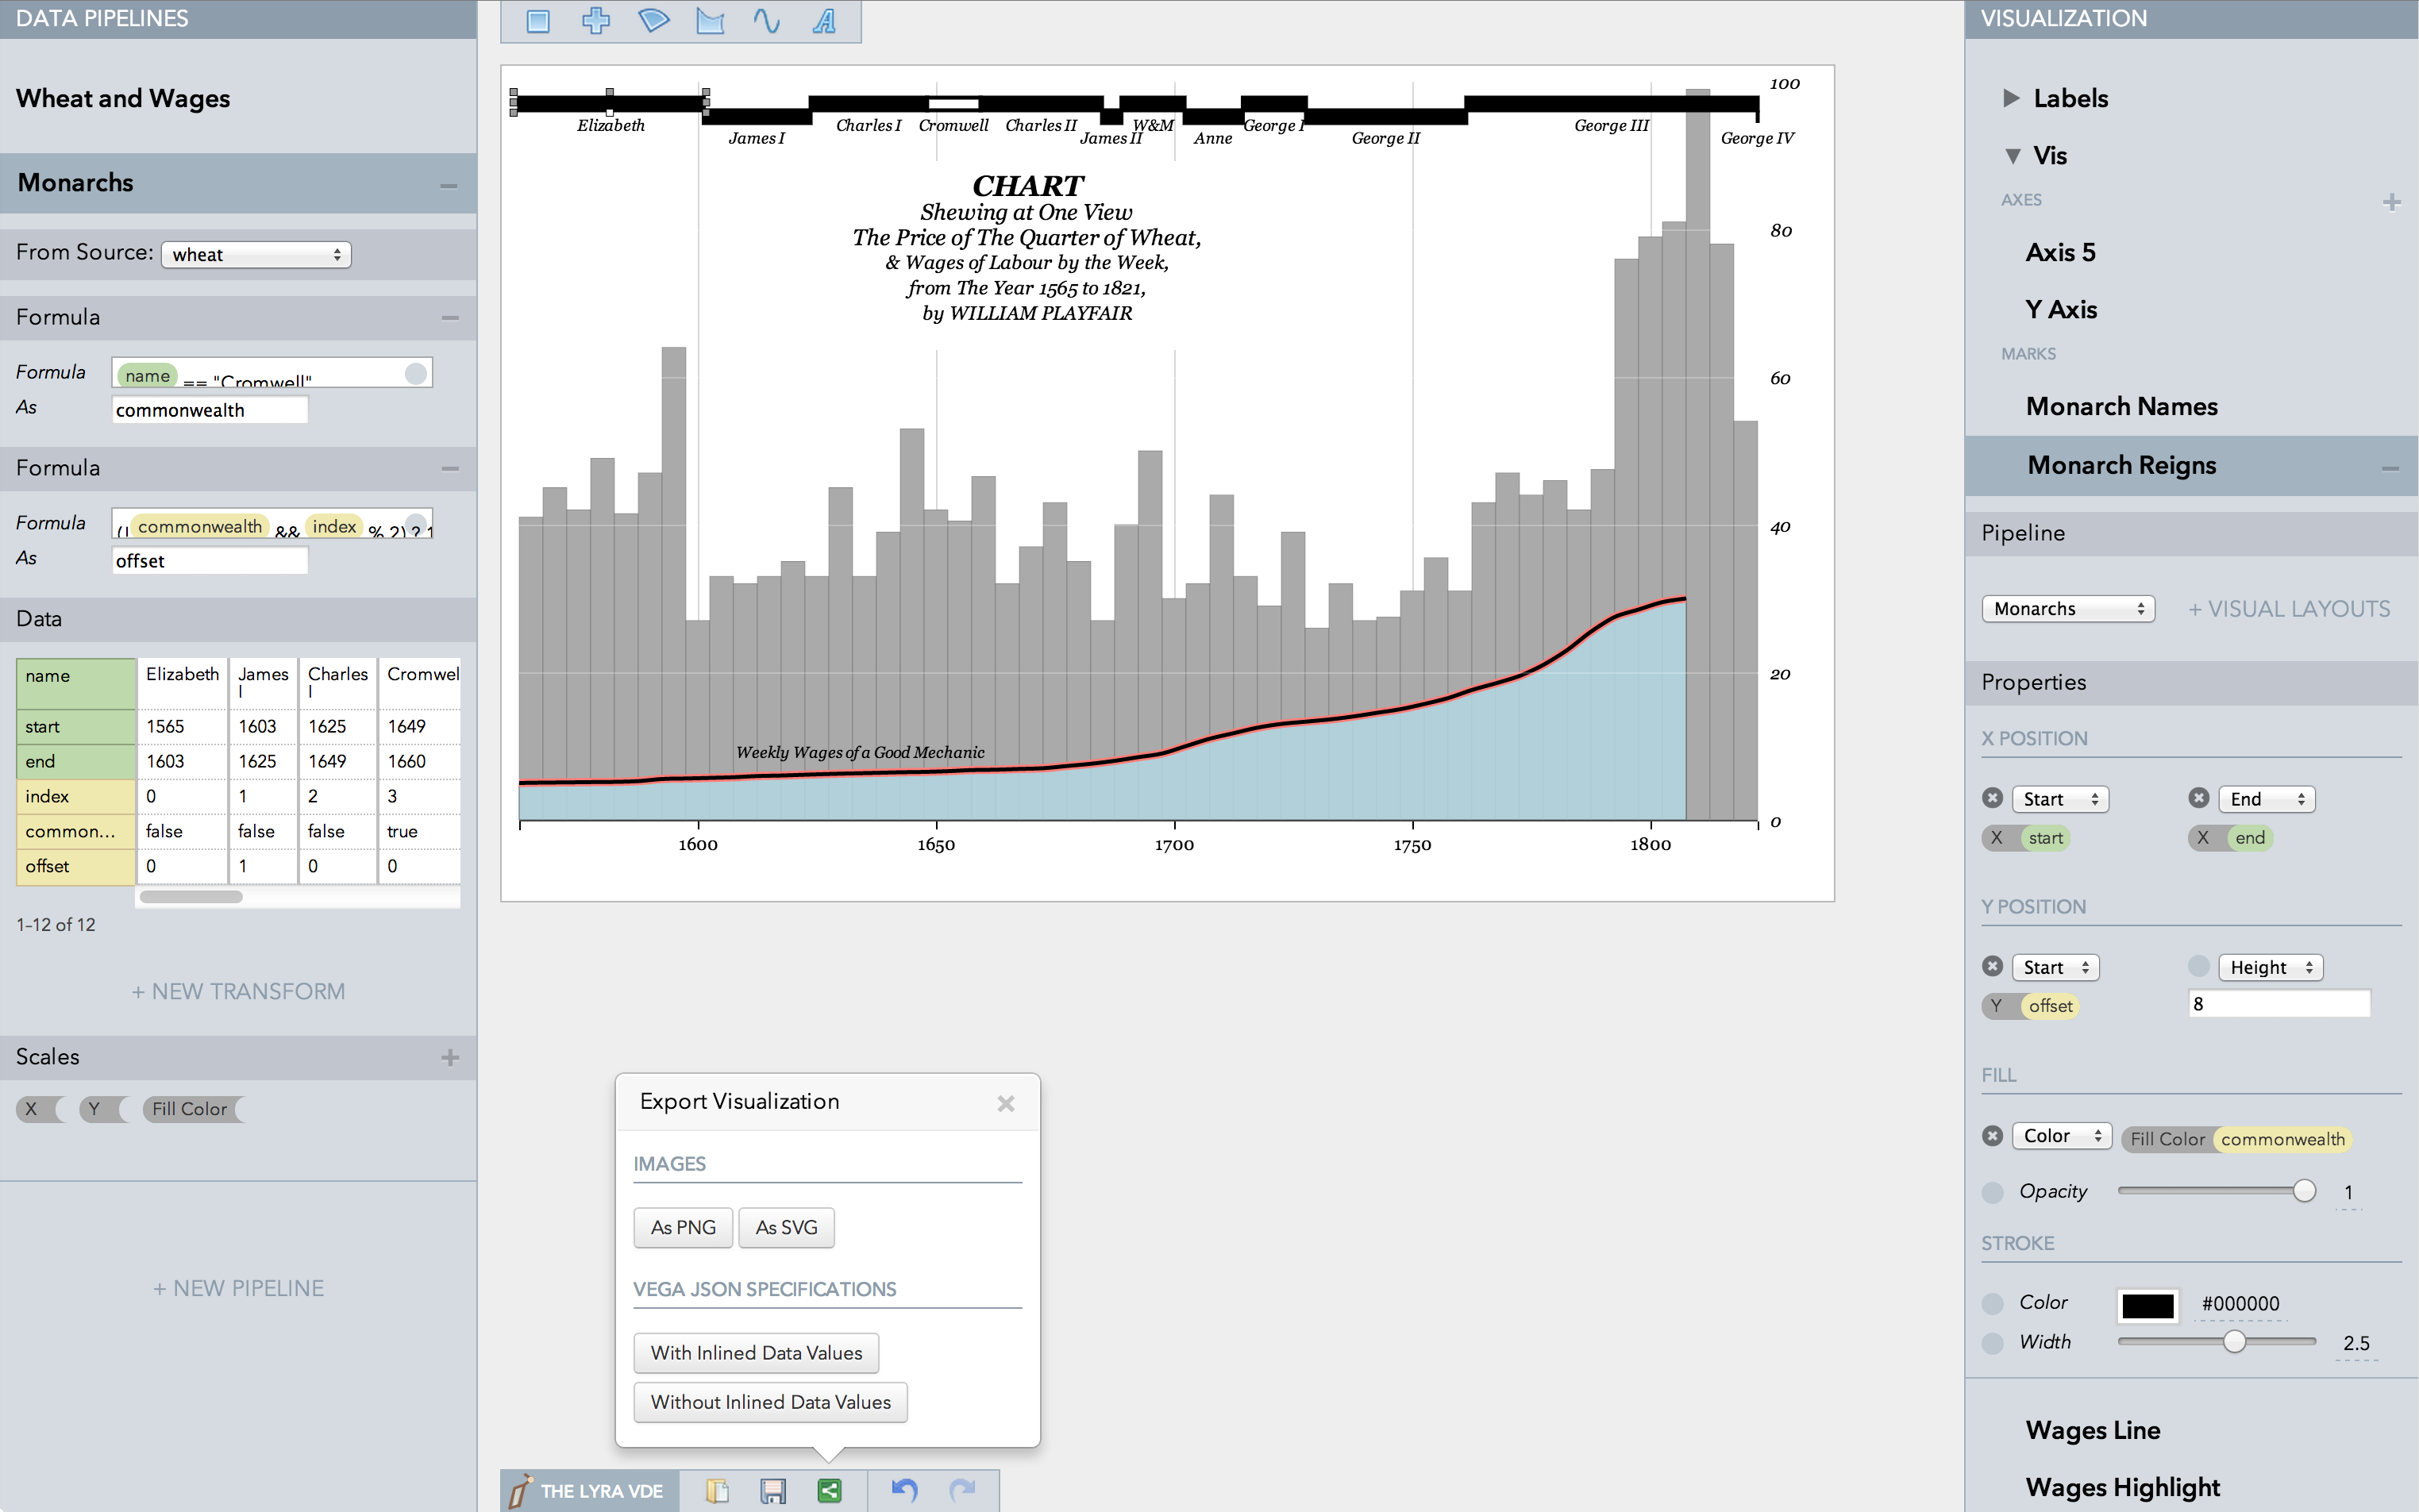Select Monarchs pipeline dropdown

[2067, 605]
